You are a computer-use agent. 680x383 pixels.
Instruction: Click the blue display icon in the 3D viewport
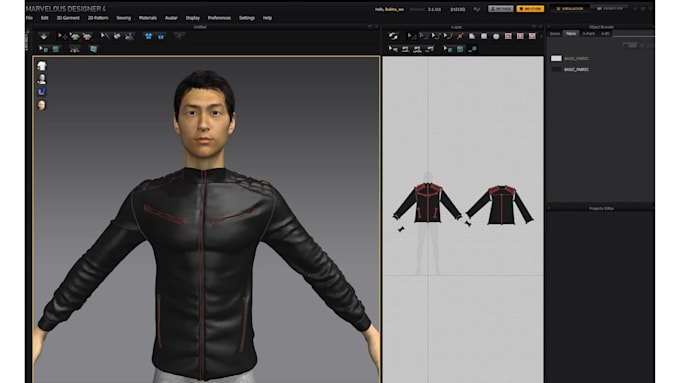tap(42, 92)
